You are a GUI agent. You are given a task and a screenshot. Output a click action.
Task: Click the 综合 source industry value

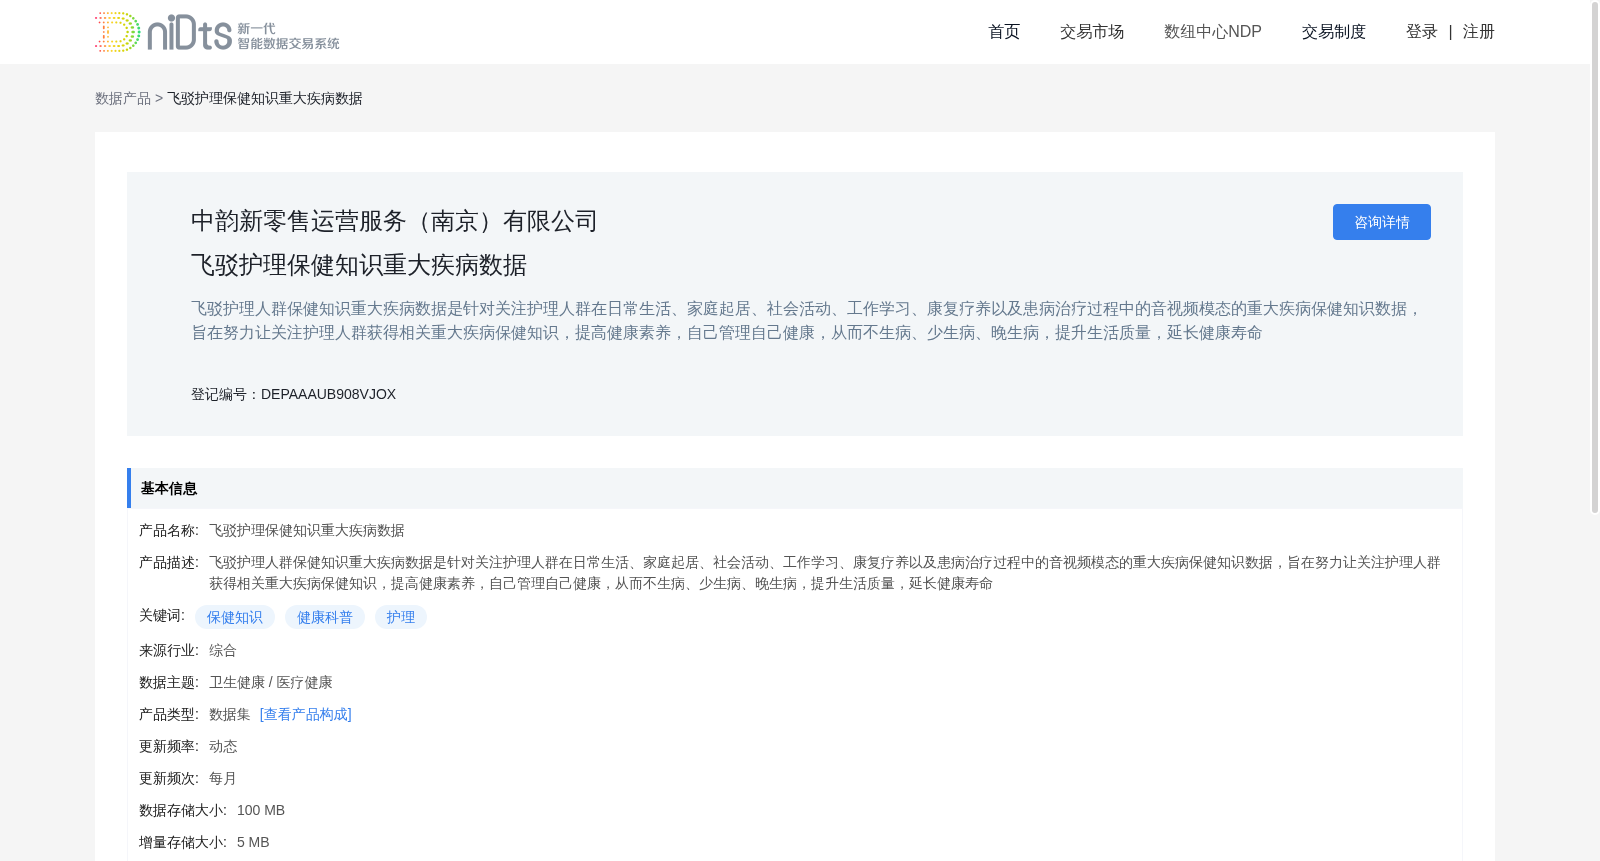[x=223, y=650]
